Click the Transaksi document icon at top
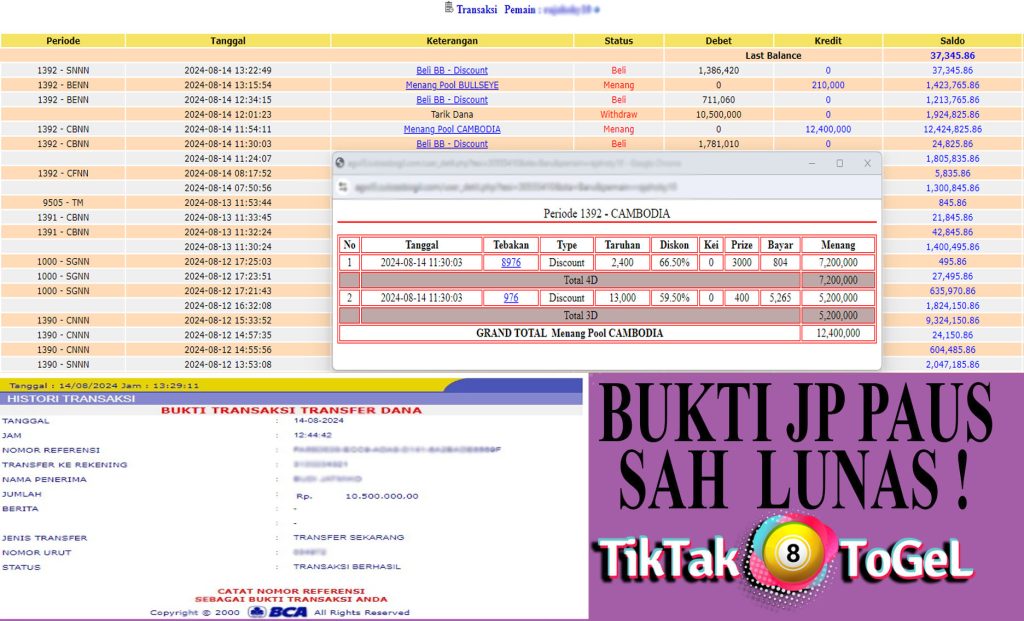 [x=448, y=8]
